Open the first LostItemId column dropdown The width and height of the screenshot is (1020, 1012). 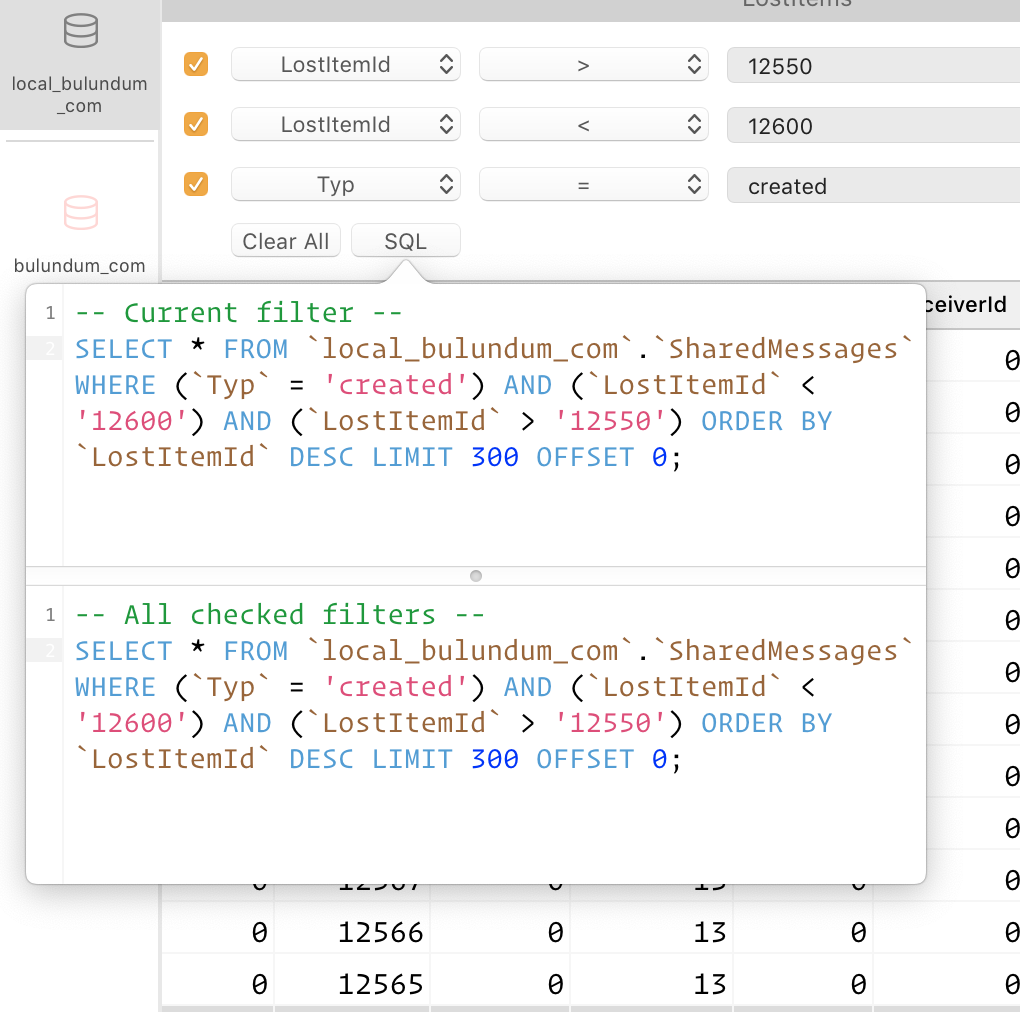(x=345, y=64)
